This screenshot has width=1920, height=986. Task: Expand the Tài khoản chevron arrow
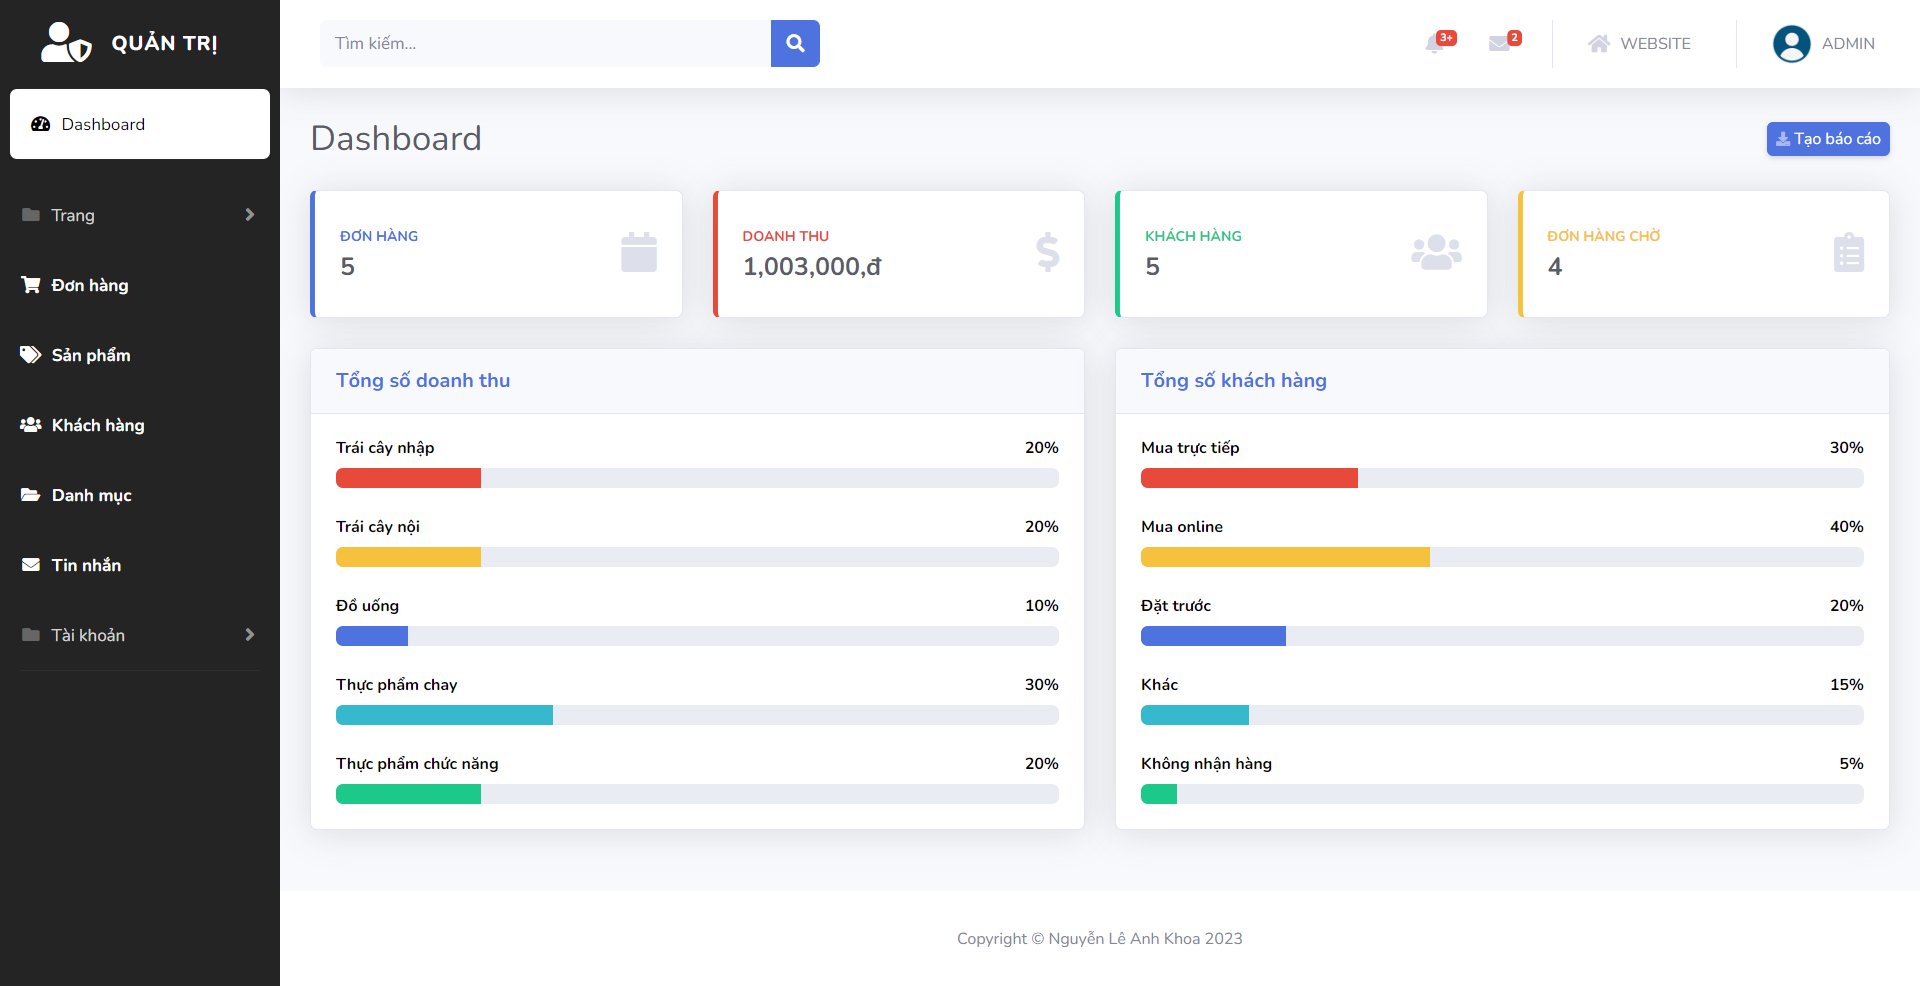click(250, 635)
